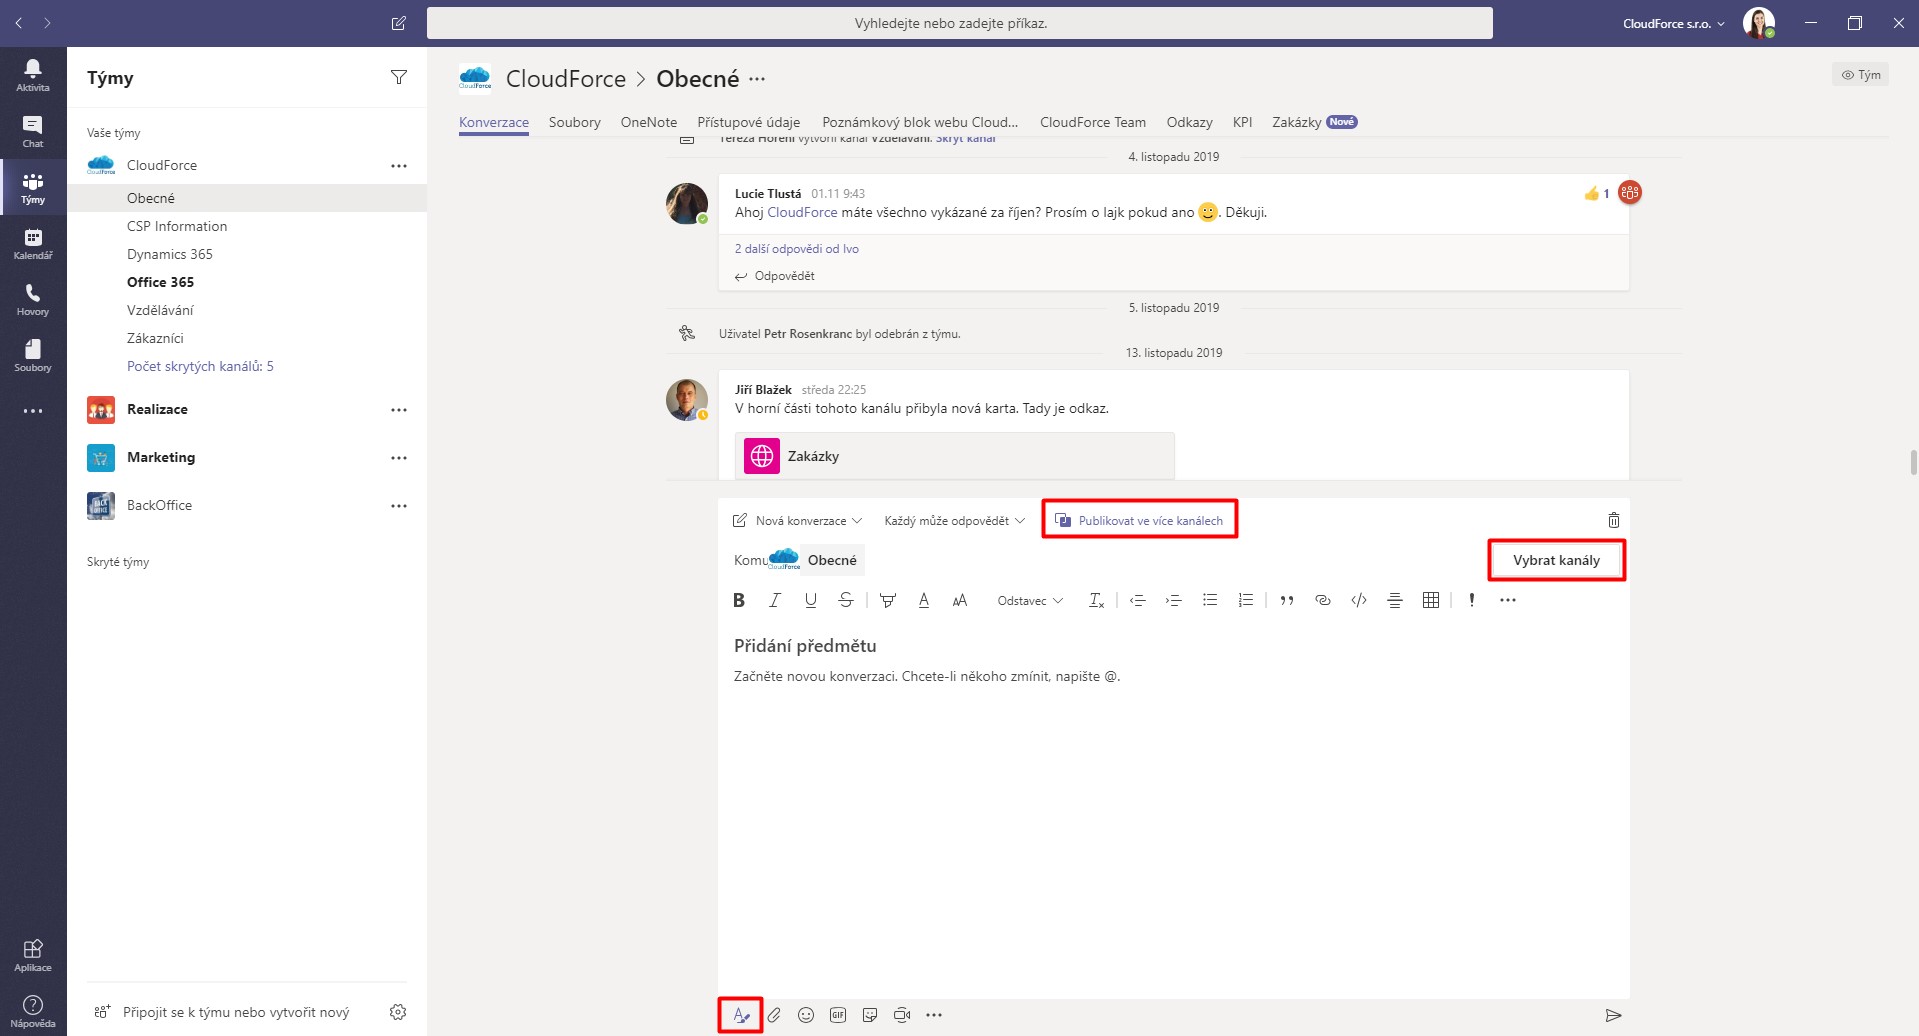Open Obecné channel more options
1919x1036 pixels.
[757, 78]
